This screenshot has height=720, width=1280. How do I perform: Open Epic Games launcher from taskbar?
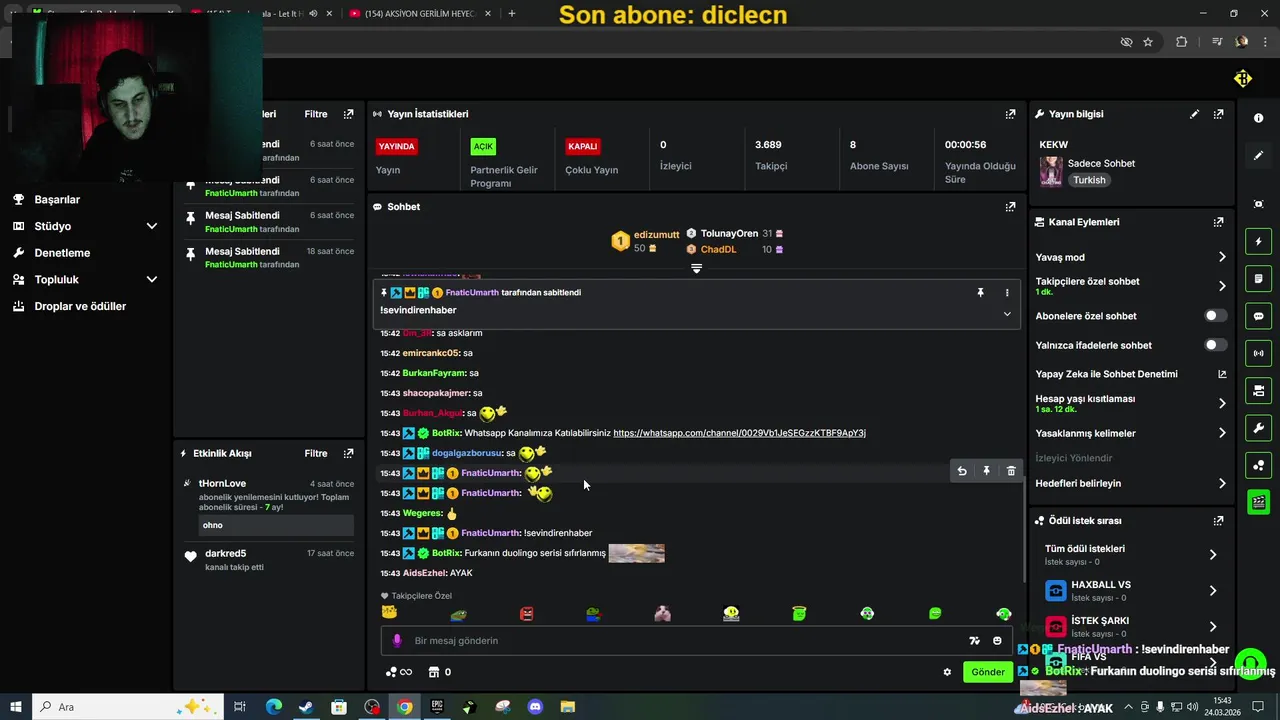pyautogui.click(x=437, y=707)
